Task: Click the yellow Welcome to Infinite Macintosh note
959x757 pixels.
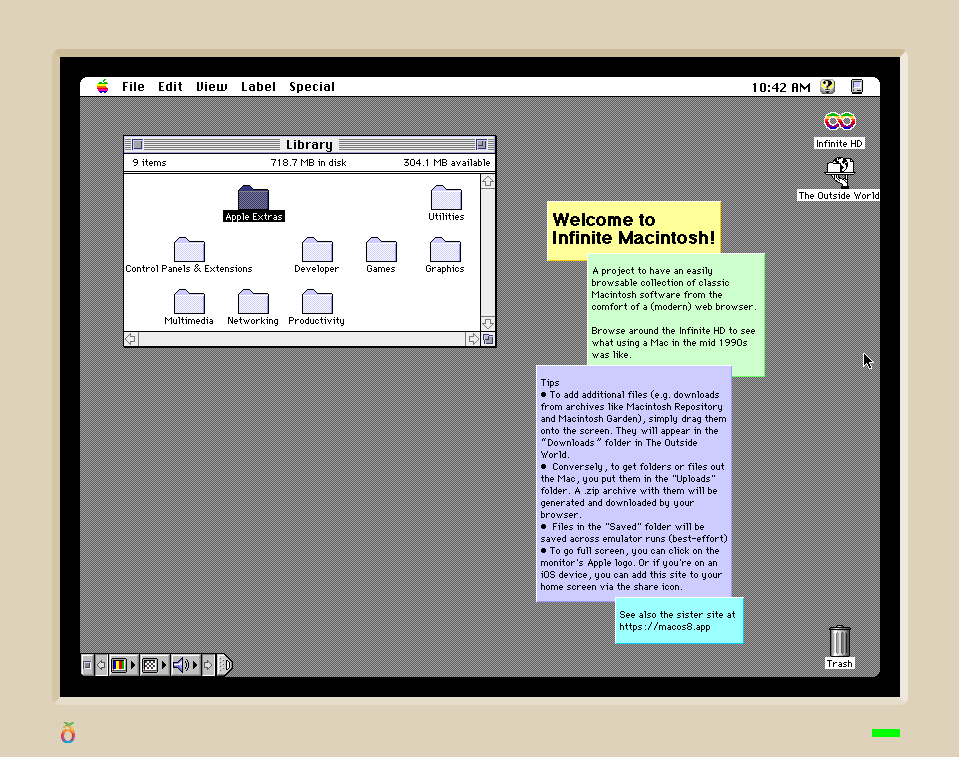Action: [x=634, y=228]
